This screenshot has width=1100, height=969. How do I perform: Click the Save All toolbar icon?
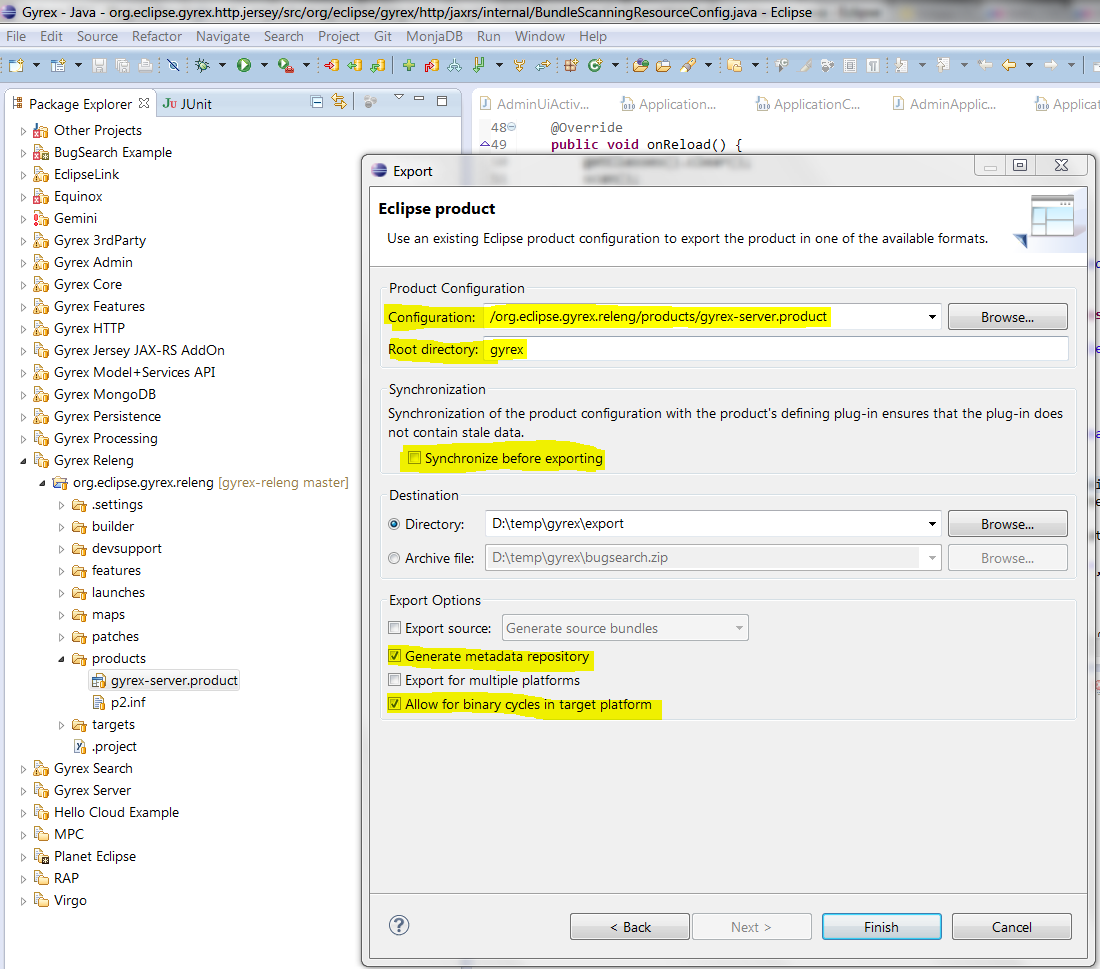pyautogui.click(x=123, y=65)
